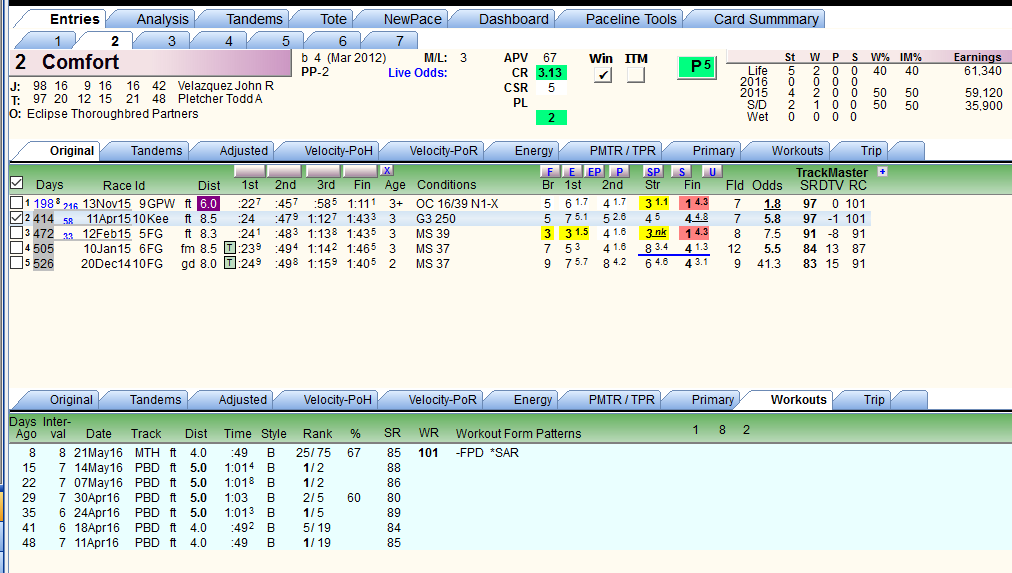Screen dimensions: 1012x573
Task: Click the plus icon beside TrackMaster
Action: pyautogui.click(x=882, y=172)
